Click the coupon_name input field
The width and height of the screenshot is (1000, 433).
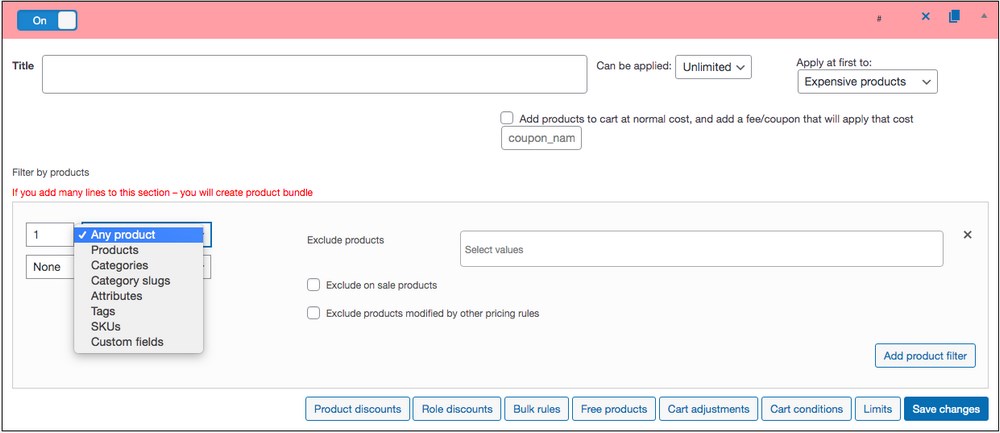[x=541, y=138]
